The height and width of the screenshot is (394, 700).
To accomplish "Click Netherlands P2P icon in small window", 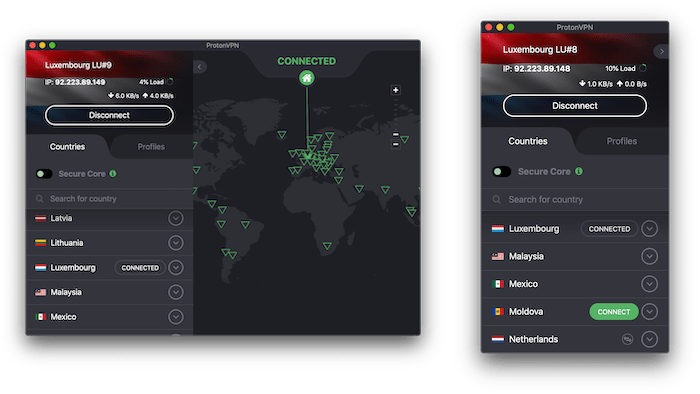I will pyautogui.click(x=627, y=340).
